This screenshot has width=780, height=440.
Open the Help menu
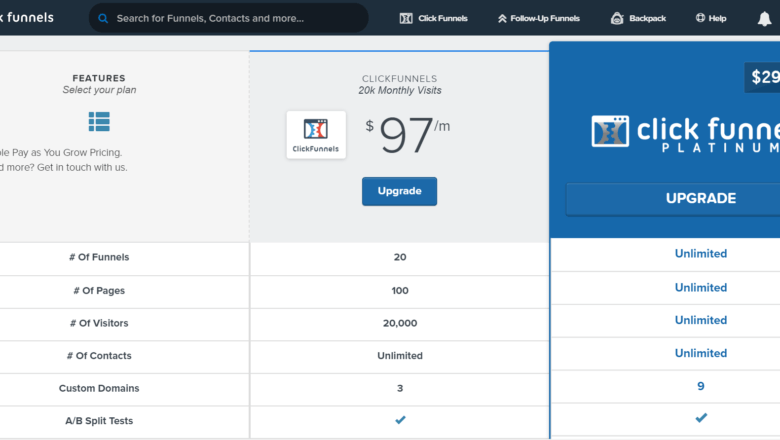click(711, 18)
